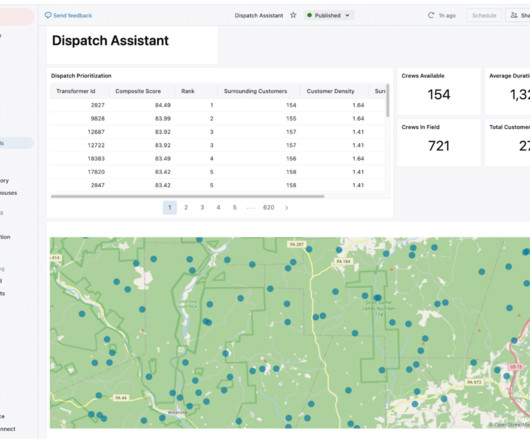Go to page 4 of the table
The width and height of the screenshot is (530, 442).
coord(218,207)
